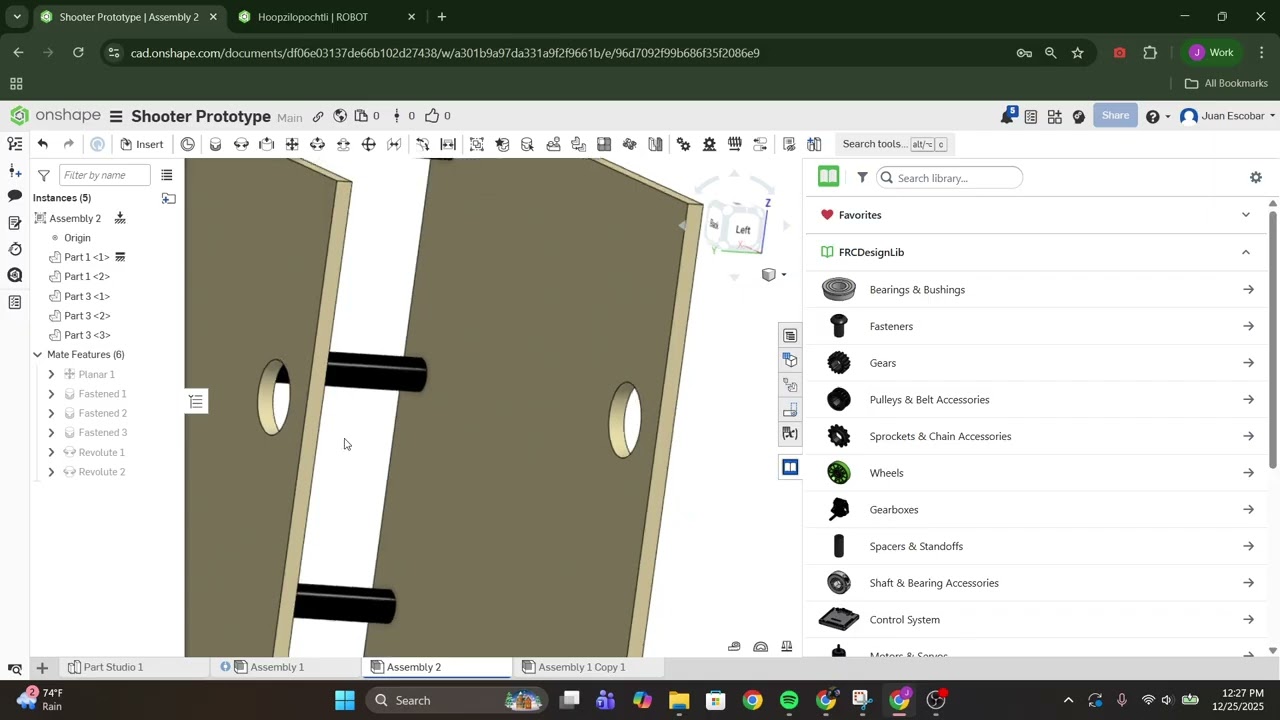
Task: Click the link icon beside Main
Action: pos(318,116)
